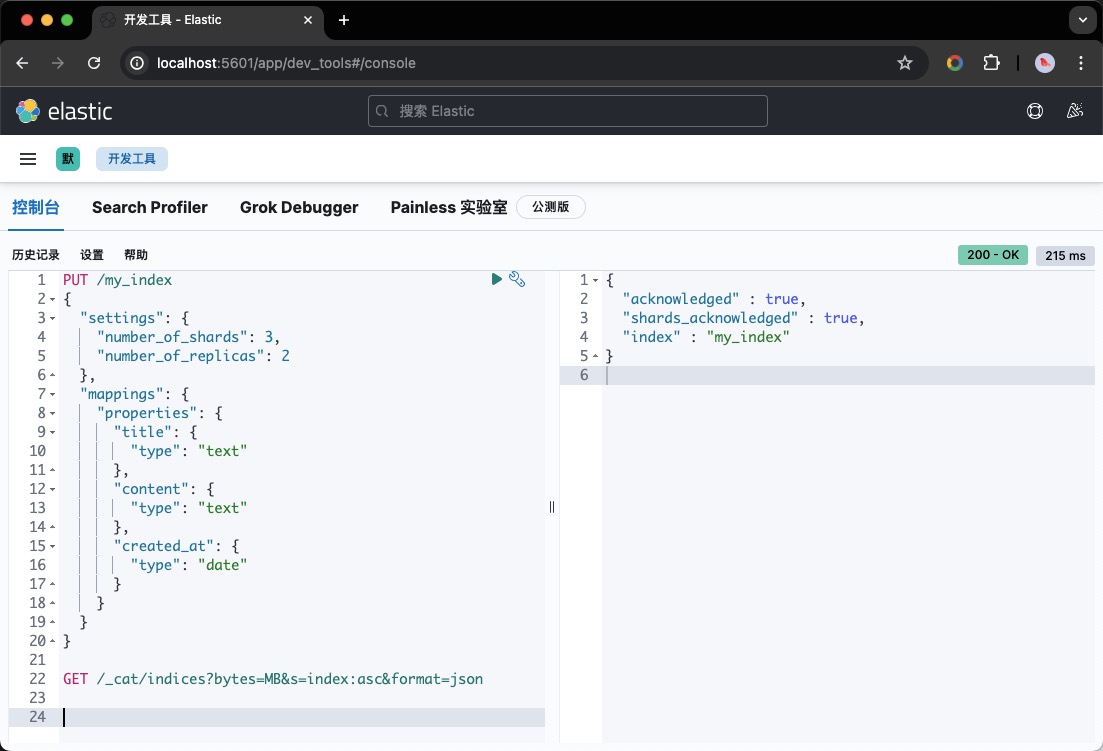Fold the response JSON at line 1

point(595,281)
